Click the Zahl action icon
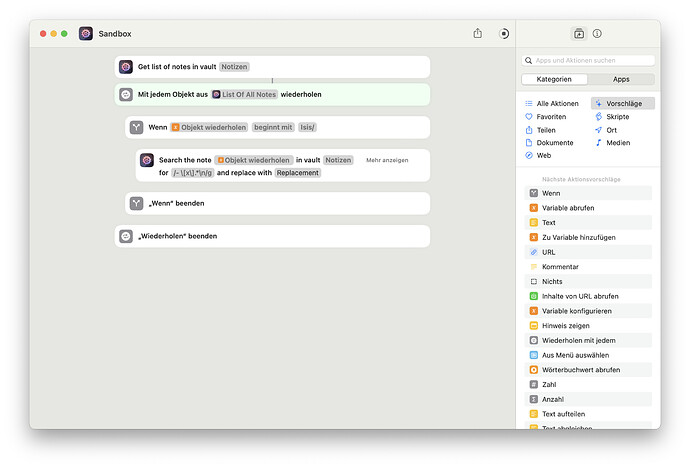690x468 pixels. click(x=534, y=385)
